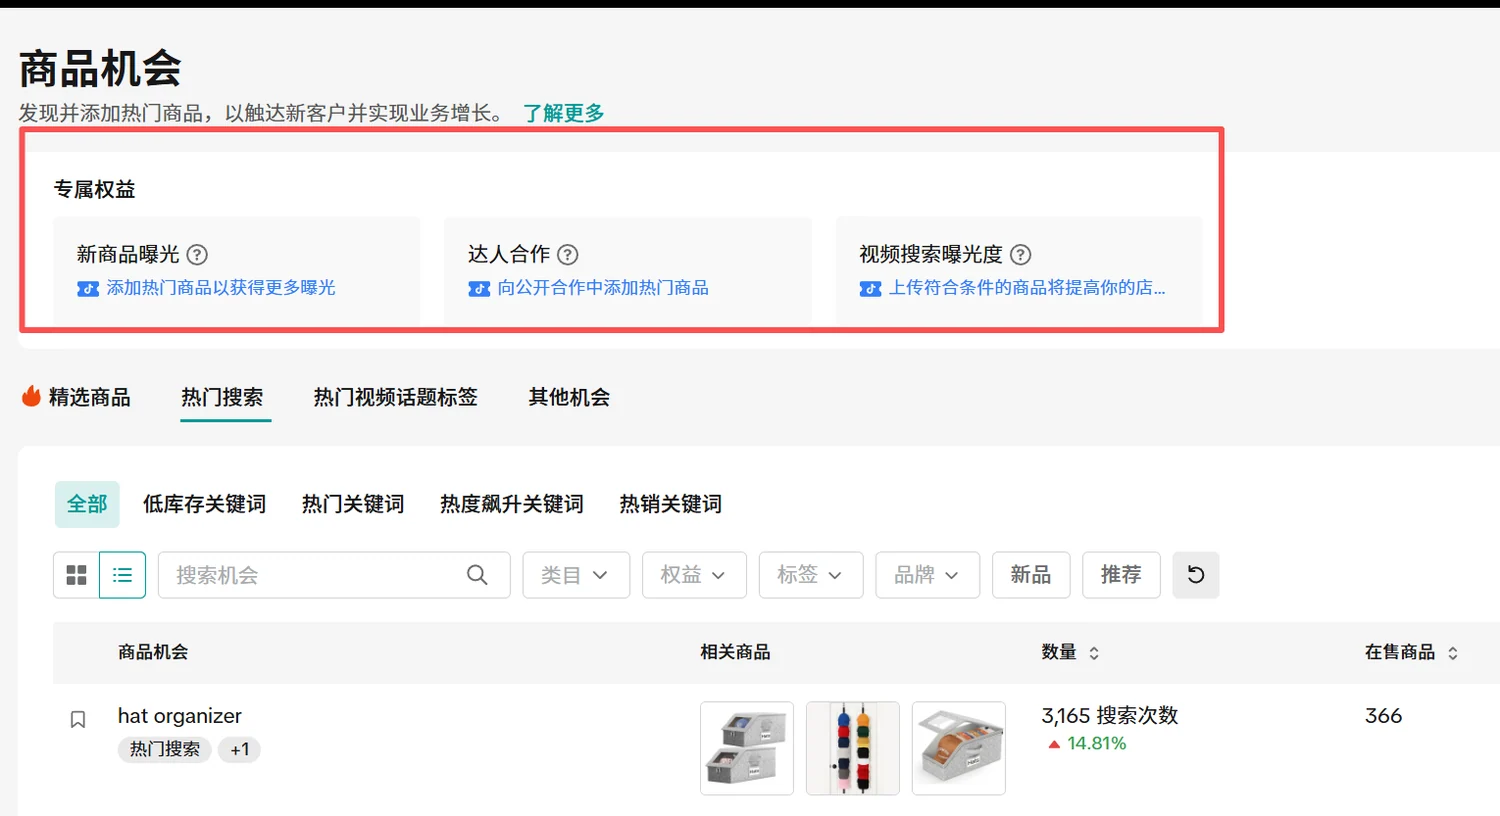Expand the 类目 dropdown

[x=576, y=575]
